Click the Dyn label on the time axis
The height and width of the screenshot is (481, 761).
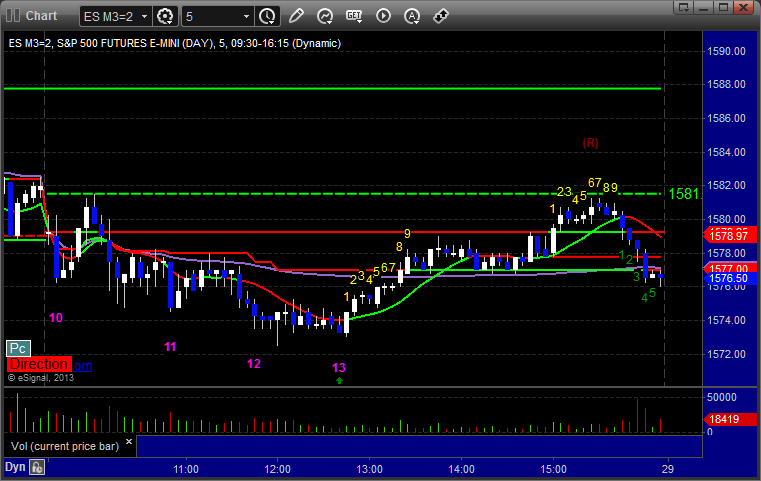[x=15, y=467]
